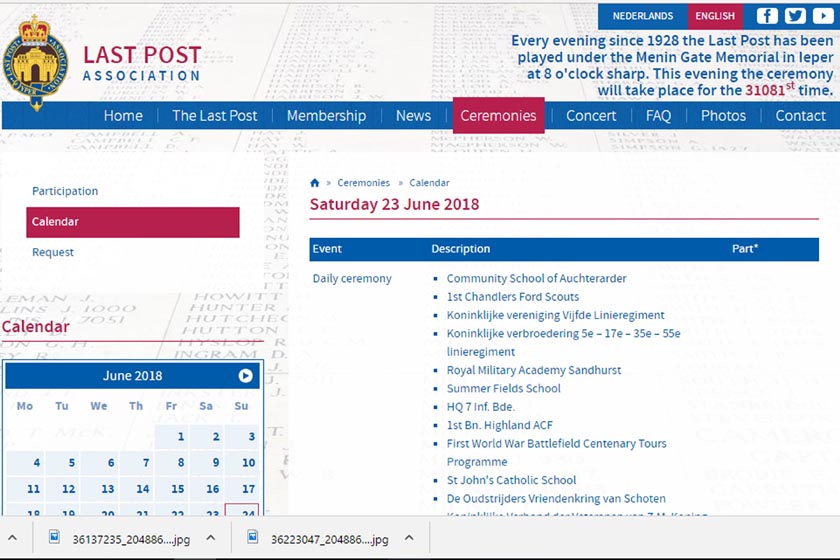Open First World War Battlefield Centenary Tours entry
This screenshot has width=840, height=560.
(x=557, y=452)
